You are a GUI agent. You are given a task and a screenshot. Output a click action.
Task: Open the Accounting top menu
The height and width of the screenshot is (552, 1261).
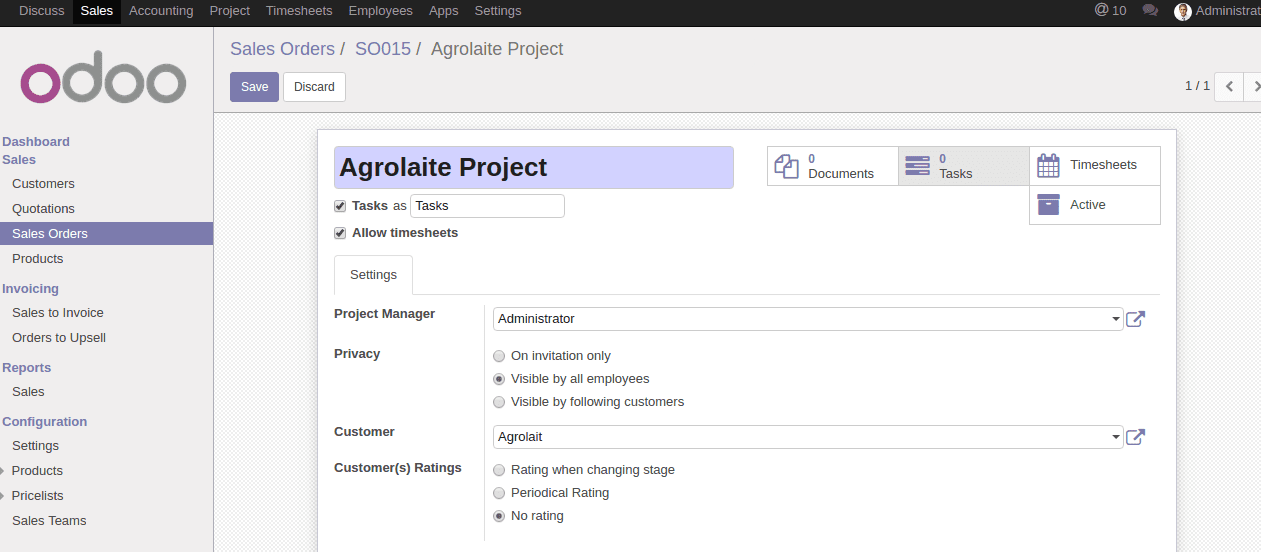[x=161, y=11]
